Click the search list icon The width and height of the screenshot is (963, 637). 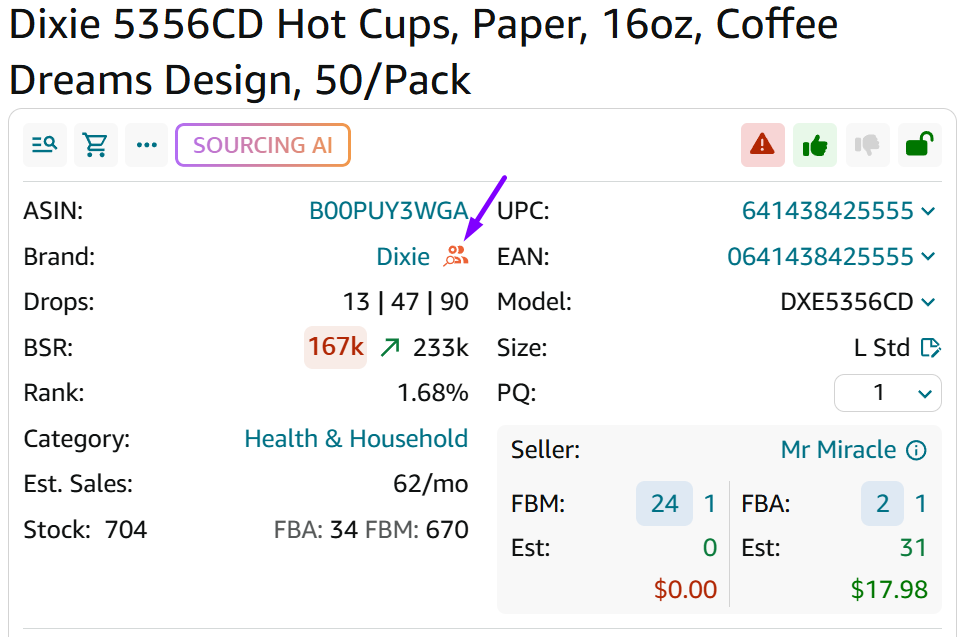pos(44,145)
